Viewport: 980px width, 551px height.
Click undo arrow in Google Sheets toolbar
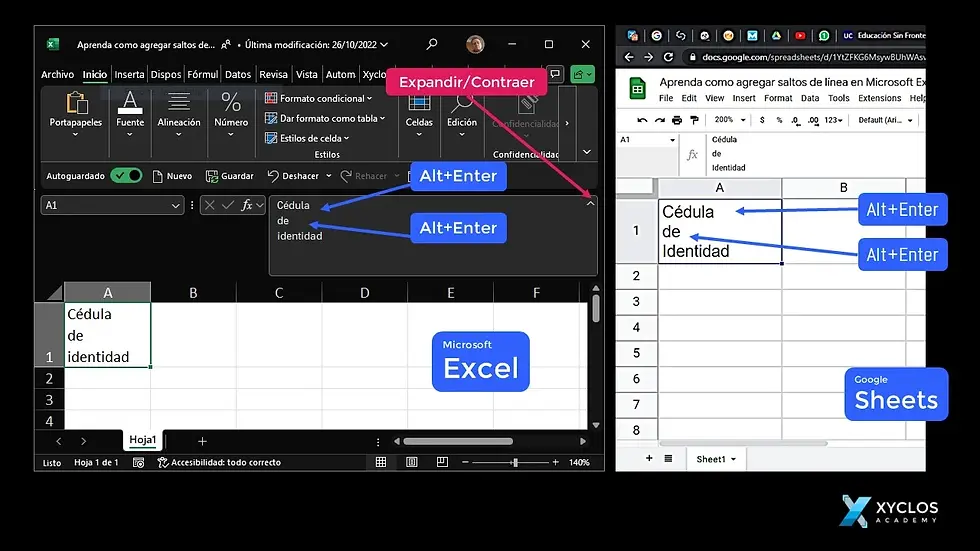[642, 120]
